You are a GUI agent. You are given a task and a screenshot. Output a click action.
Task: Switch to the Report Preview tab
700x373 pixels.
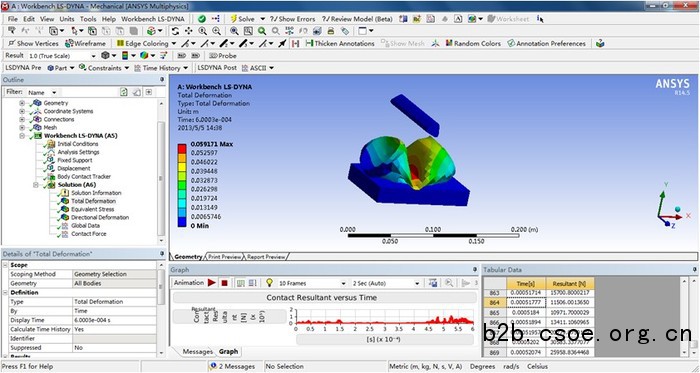coord(266,257)
